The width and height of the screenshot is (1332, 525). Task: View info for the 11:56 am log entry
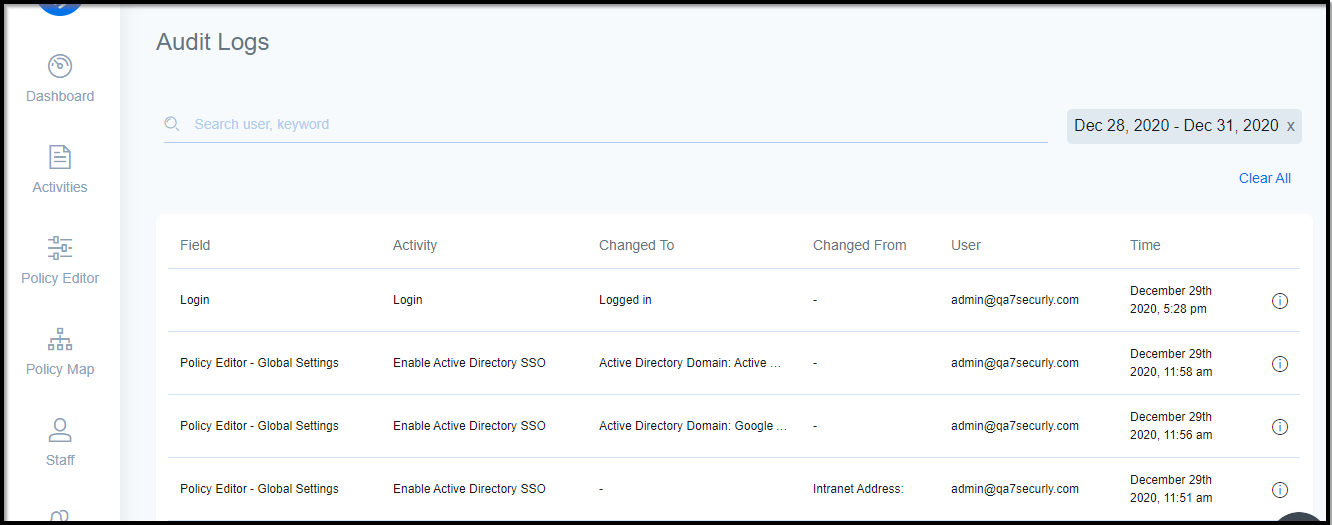pos(1280,427)
